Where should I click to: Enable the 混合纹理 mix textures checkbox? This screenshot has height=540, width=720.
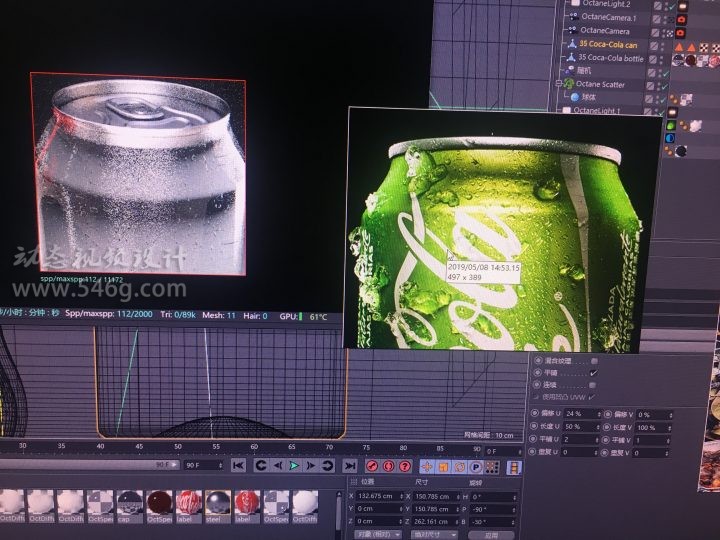[594, 361]
